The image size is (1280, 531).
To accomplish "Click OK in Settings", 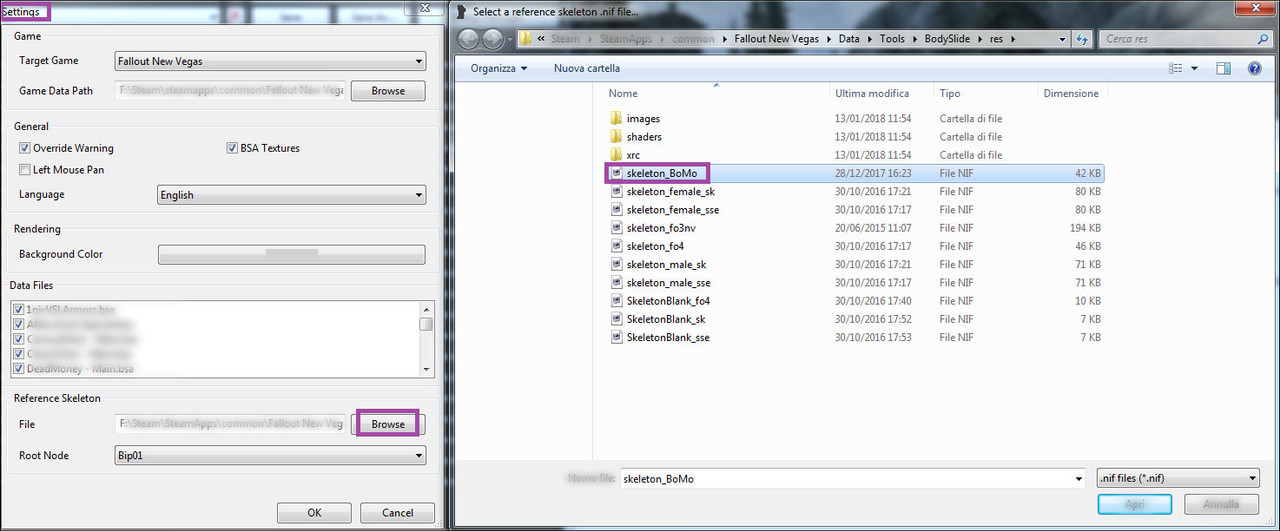I will click(314, 513).
